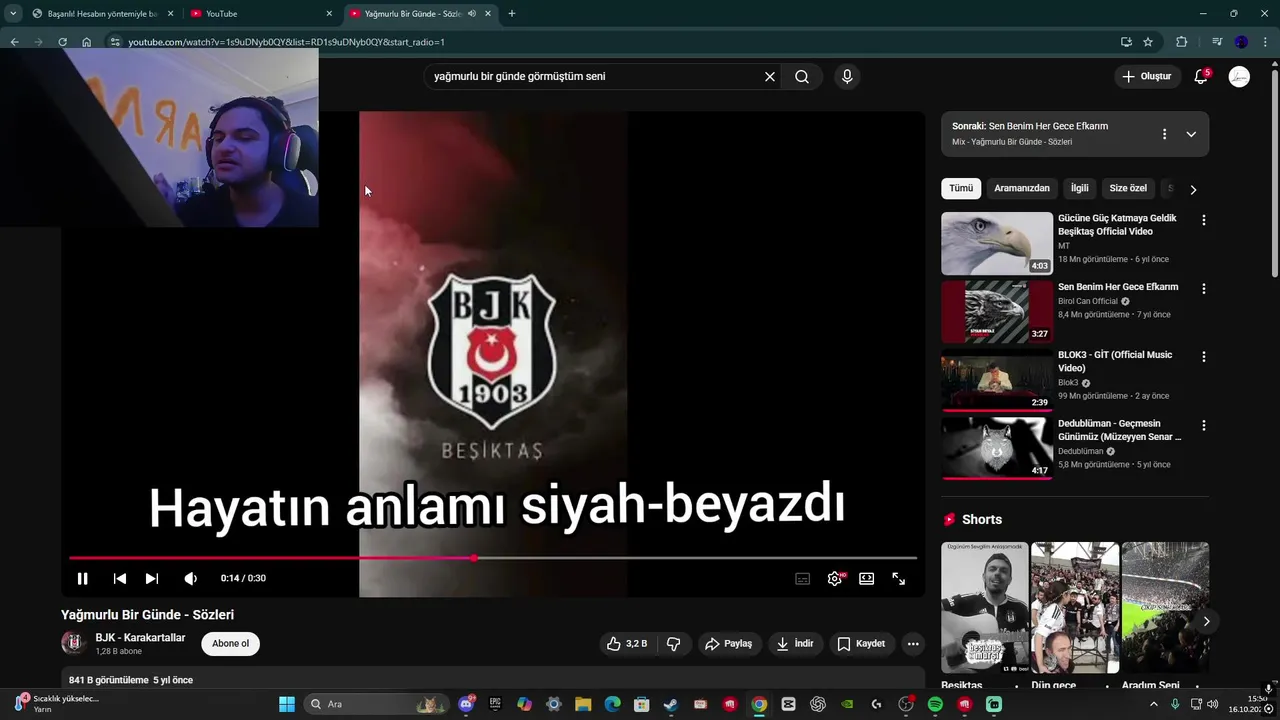Mute tab audio speaker icon
1280x720 pixels.
pyautogui.click(x=472, y=14)
